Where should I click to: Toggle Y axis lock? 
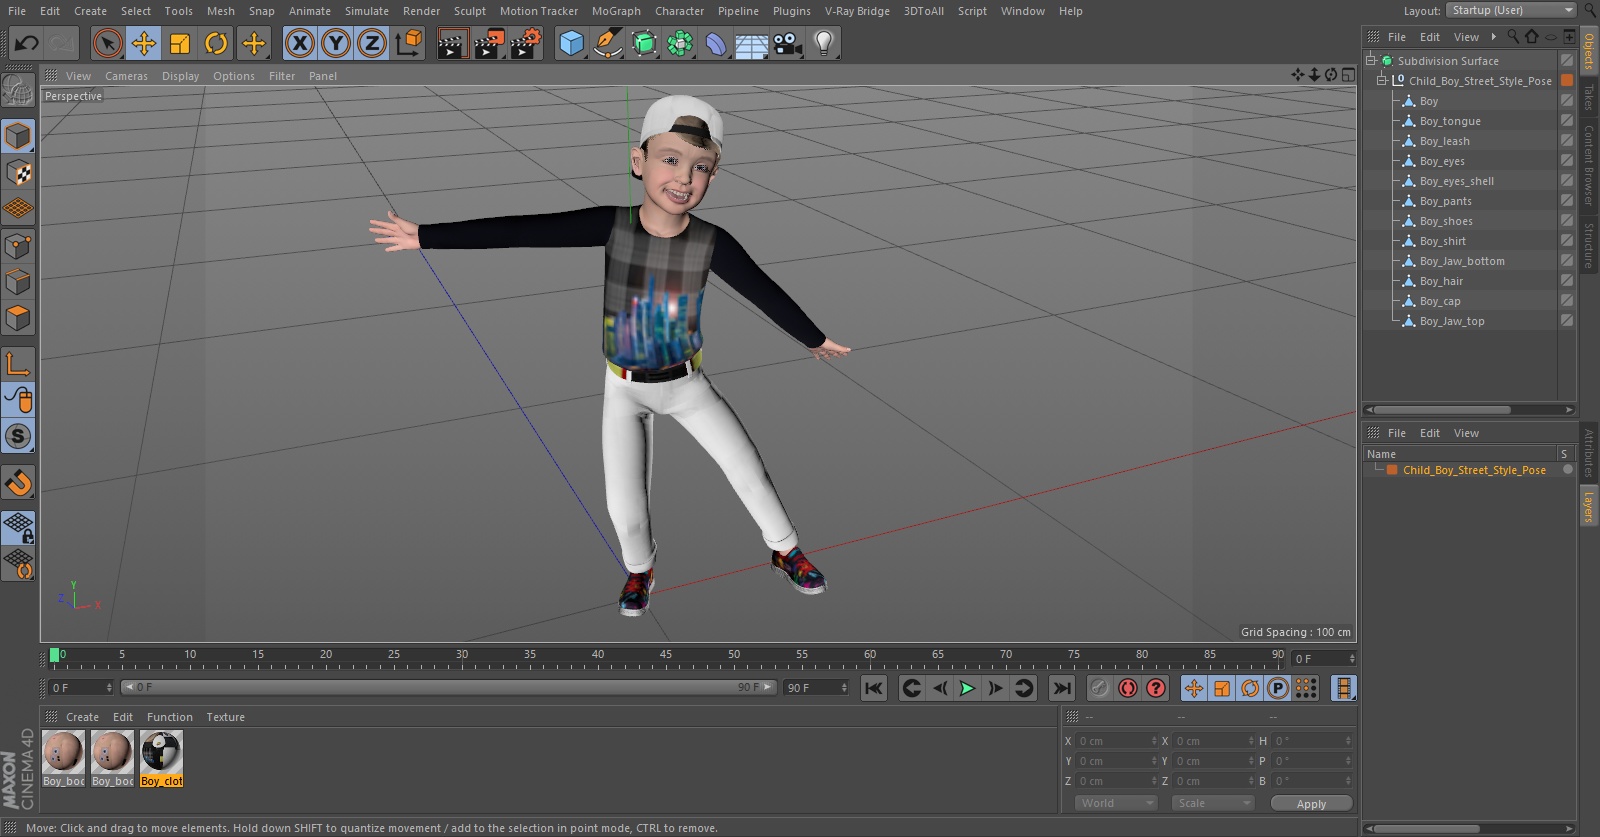[x=336, y=43]
